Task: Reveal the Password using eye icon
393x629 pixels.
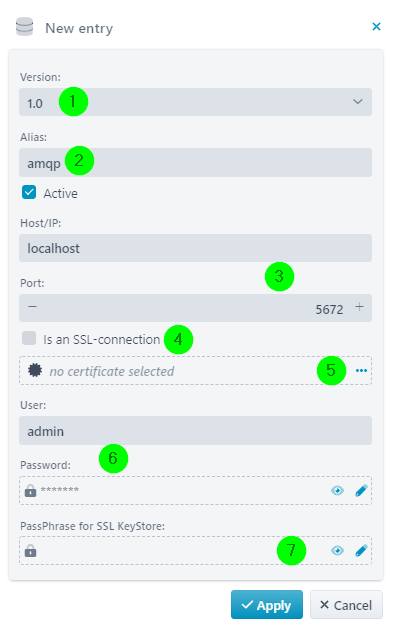Action: [337, 490]
